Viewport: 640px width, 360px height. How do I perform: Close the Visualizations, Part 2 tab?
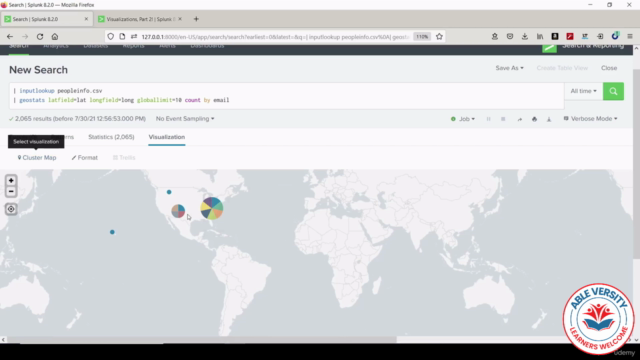[x=180, y=19]
